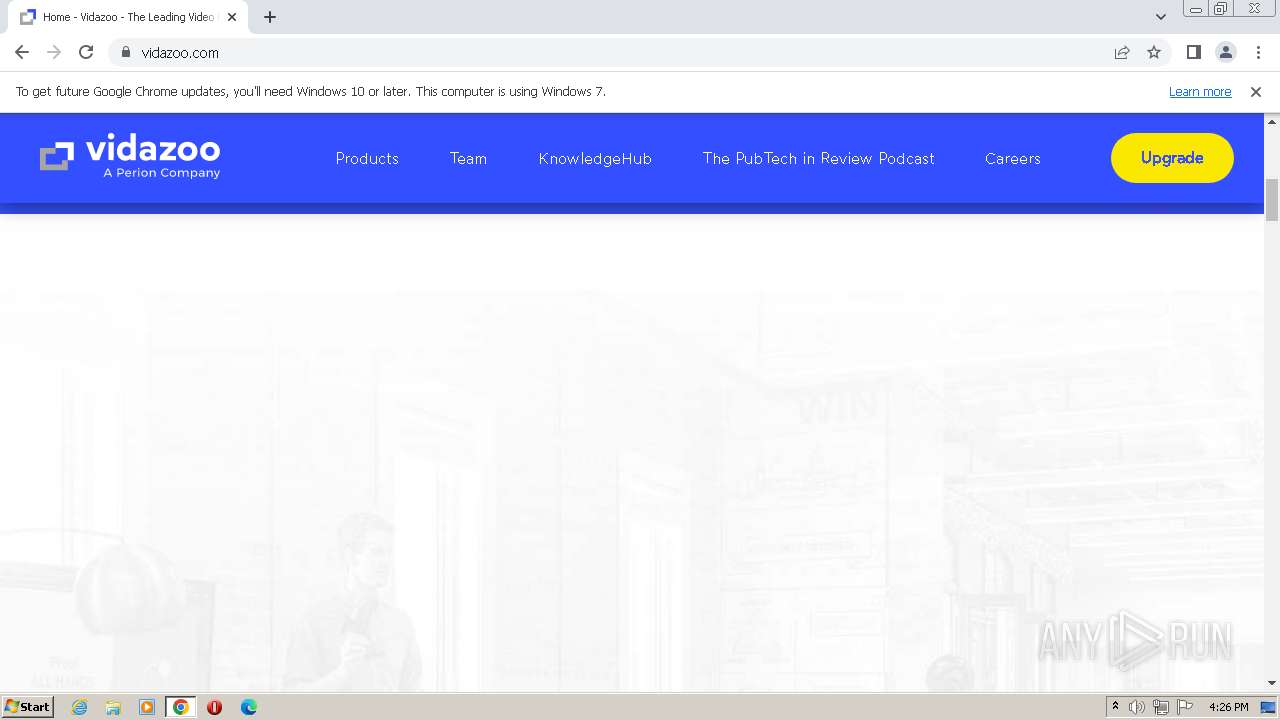View site information via the lock icon

coord(125,52)
